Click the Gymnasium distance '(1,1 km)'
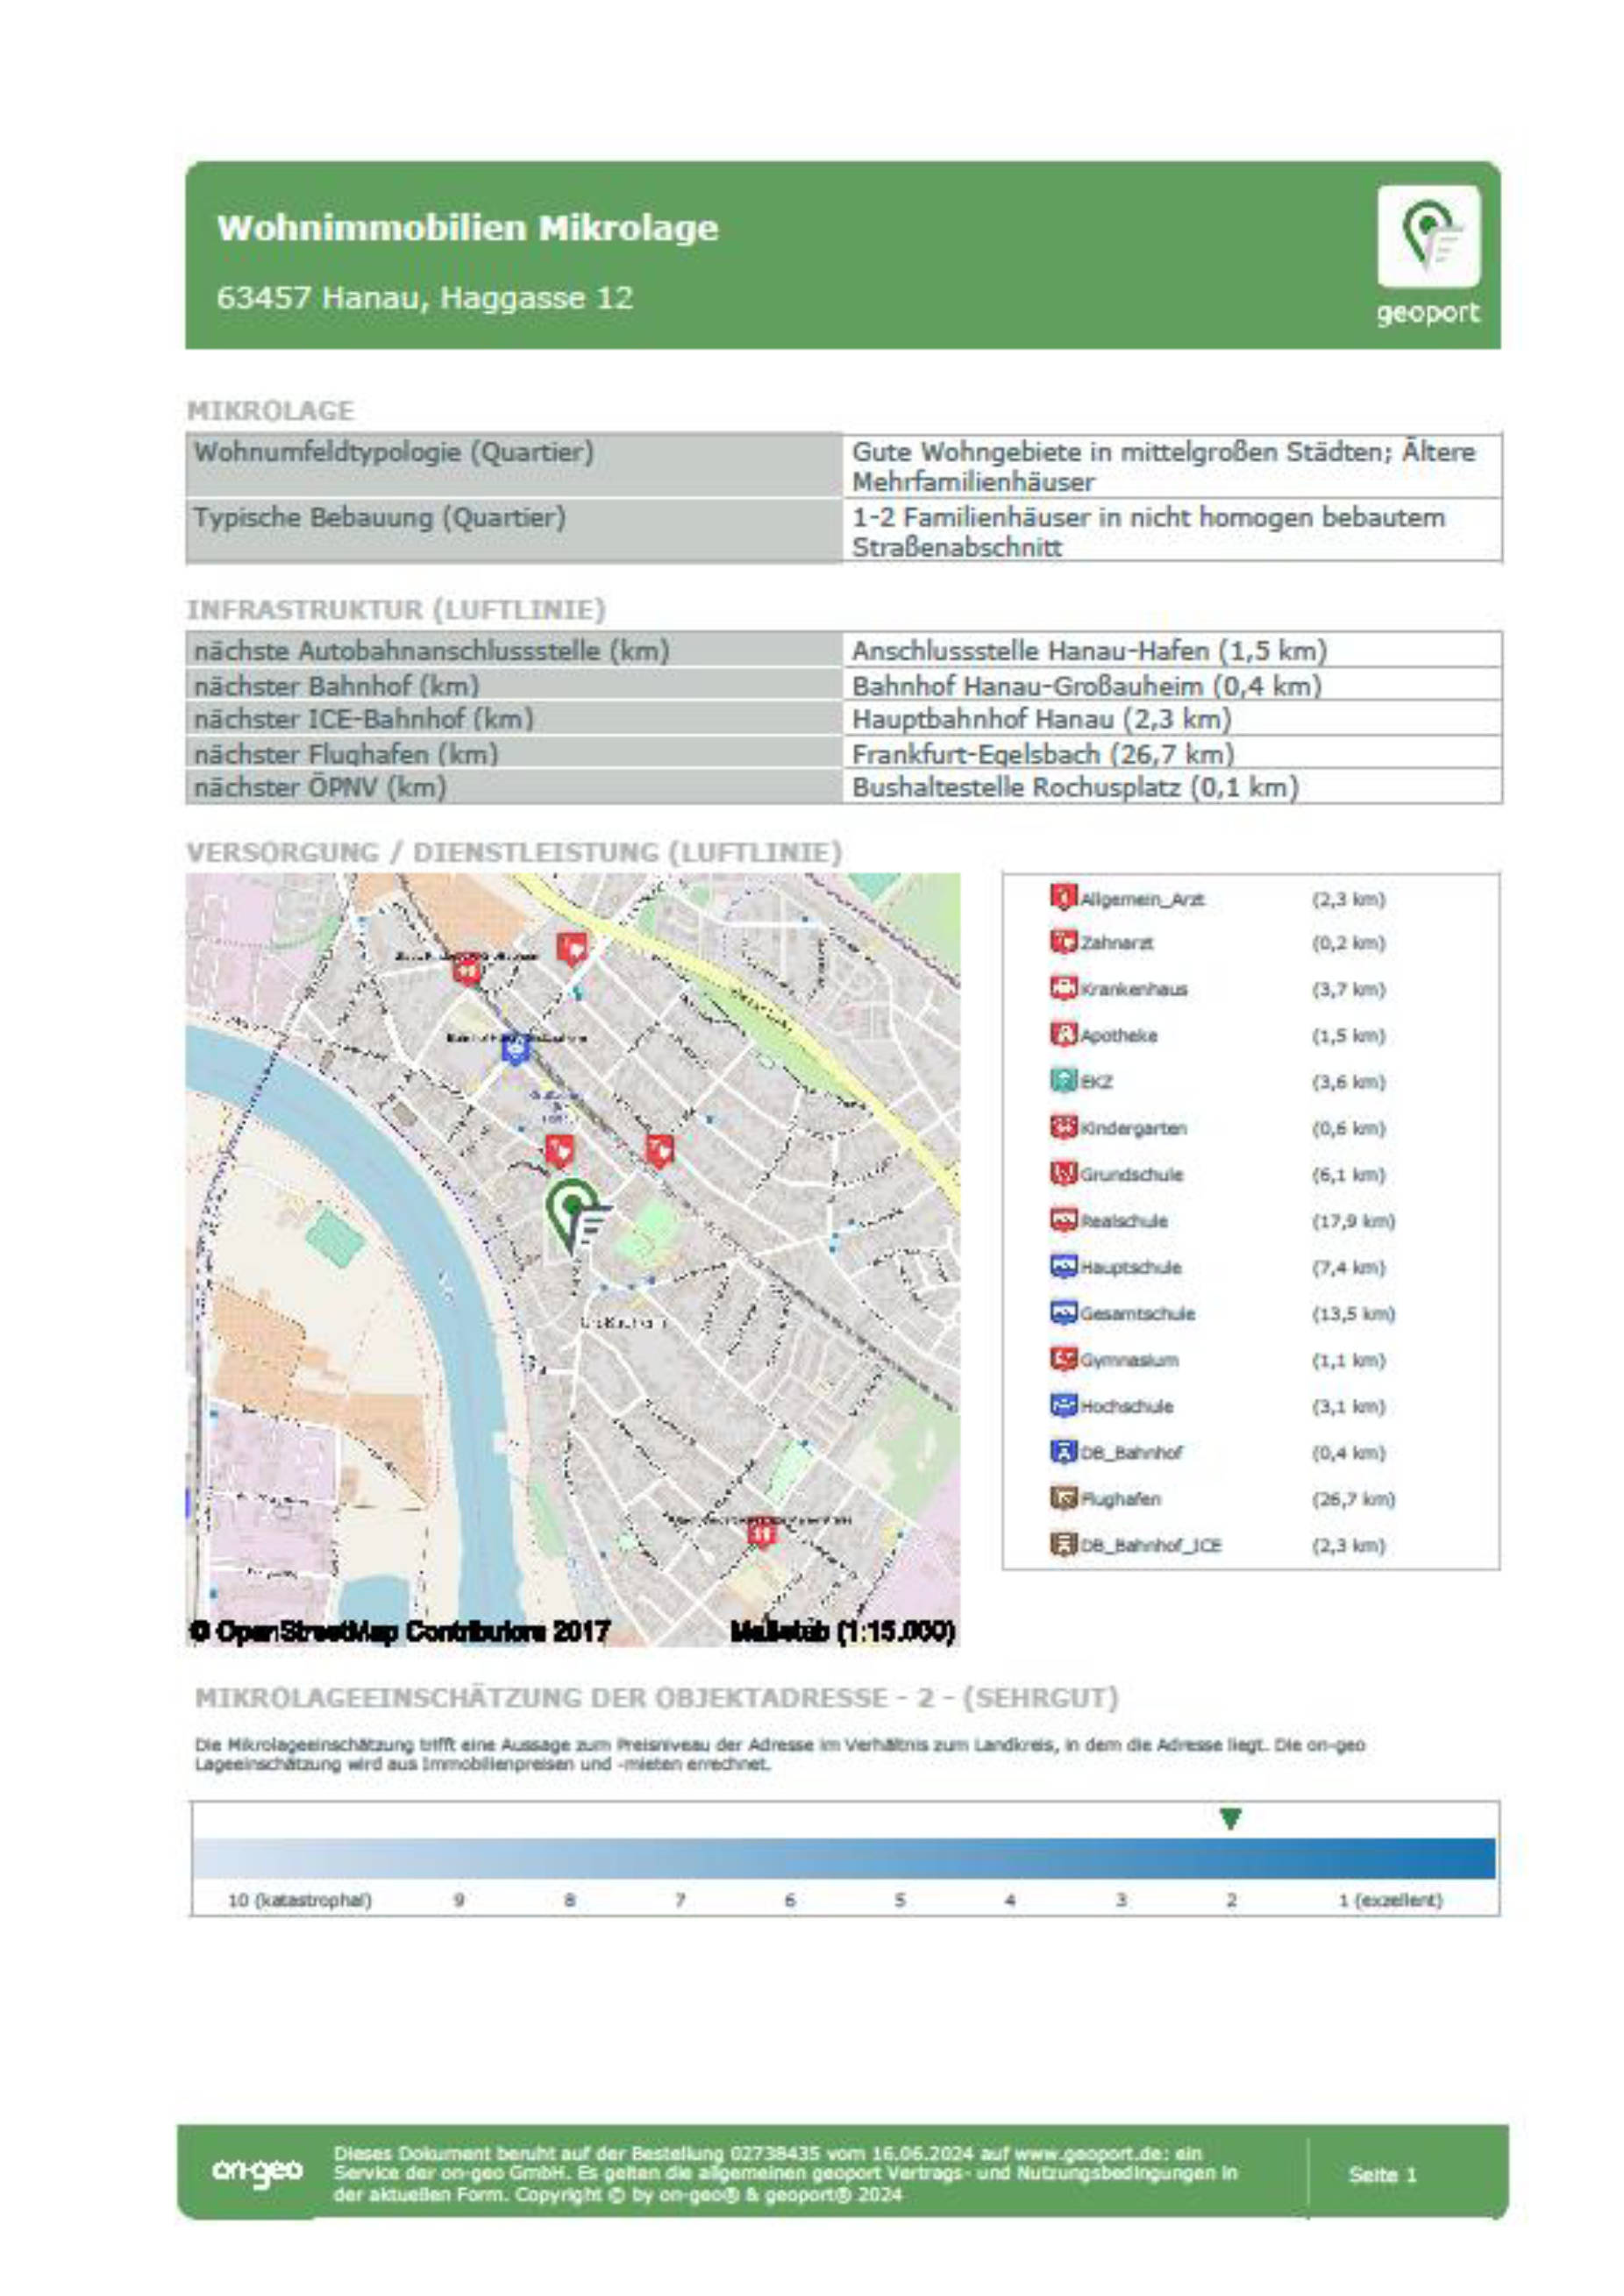The height and width of the screenshot is (2296, 1624). pos(1348,1360)
